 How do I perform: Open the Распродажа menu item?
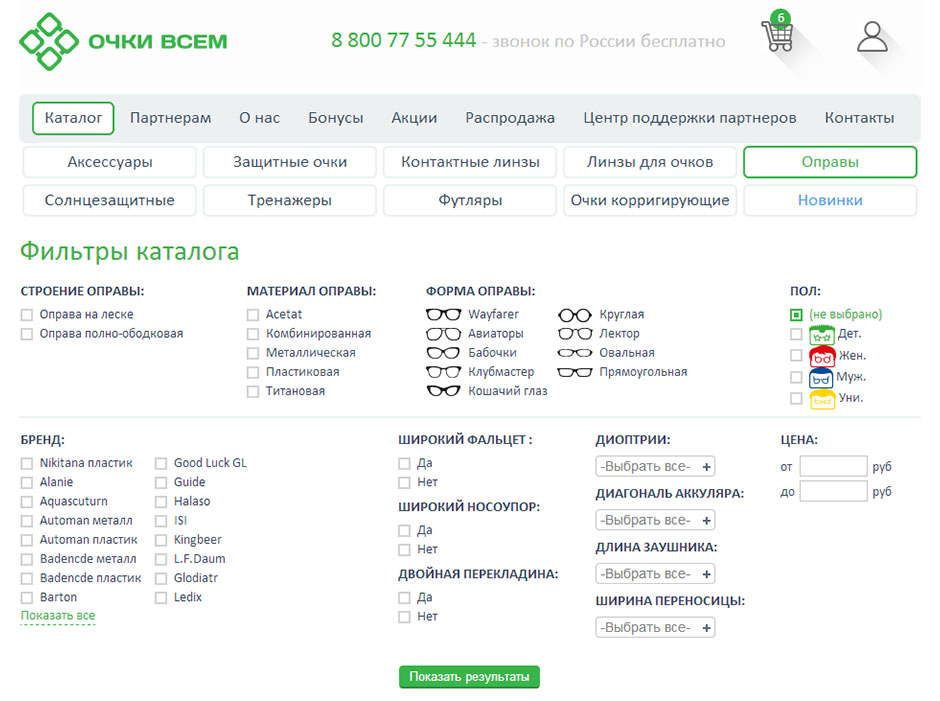pyautogui.click(x=509, y=118)
